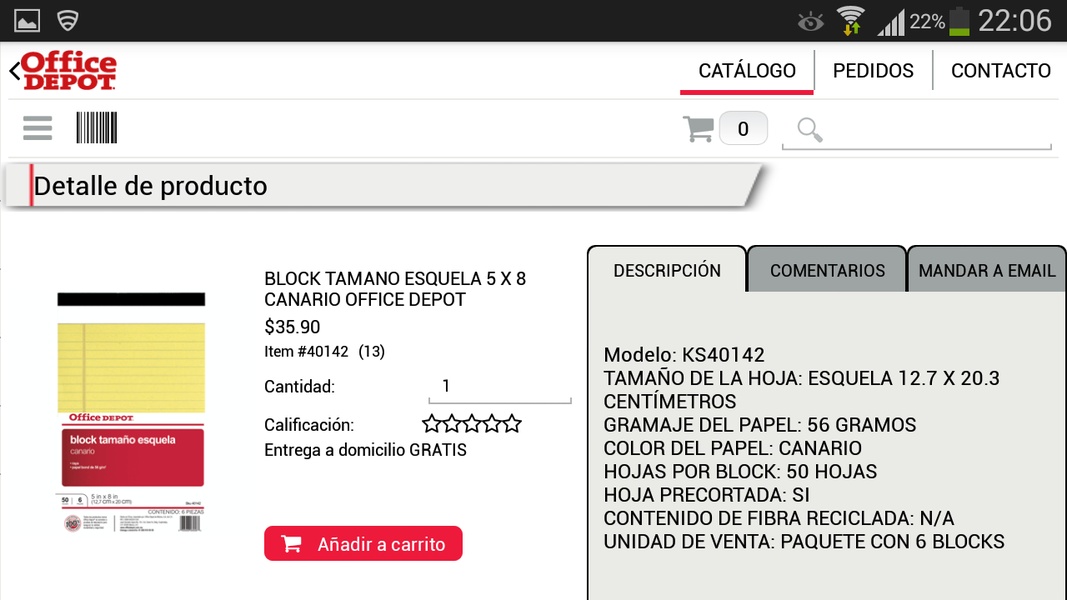Add product with Añadir a carrito
The height and width of the screenshot is (600, 1067).
pyautogui.click(x=363, y=544)
